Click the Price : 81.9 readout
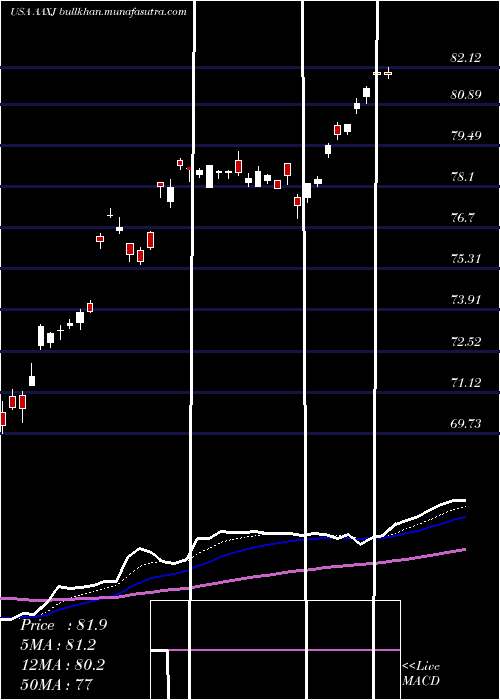Image resolution: width=500 pixels, height=700 pixels. [x=63, y=625]
